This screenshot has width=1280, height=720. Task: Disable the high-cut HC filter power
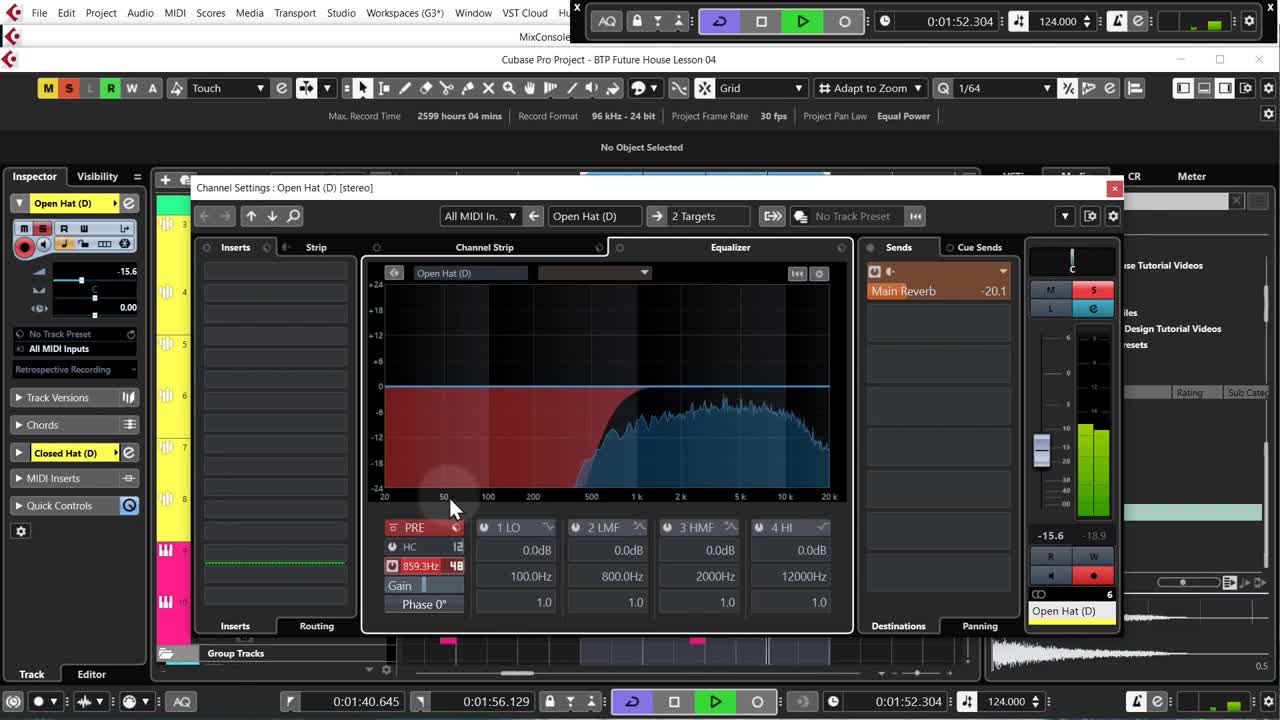[x=392, y=547]
